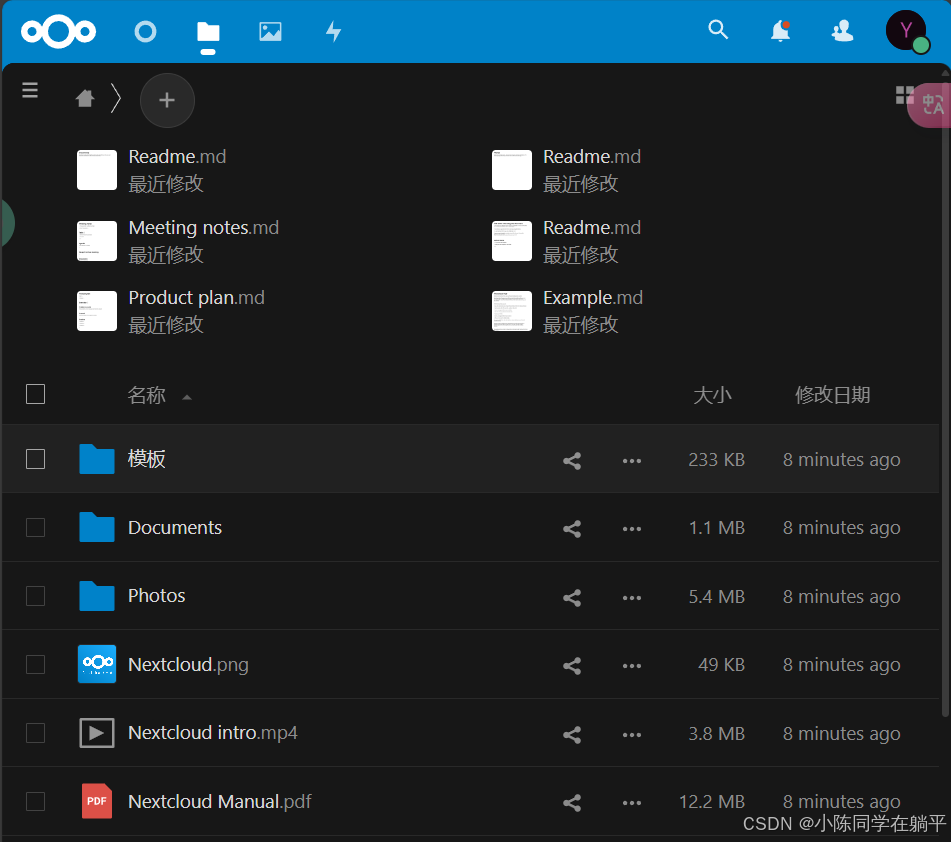Viewport: 951px width, 842px height.
Task: Share Nextcloud Manual.pdf
Action: click(572, 803)
